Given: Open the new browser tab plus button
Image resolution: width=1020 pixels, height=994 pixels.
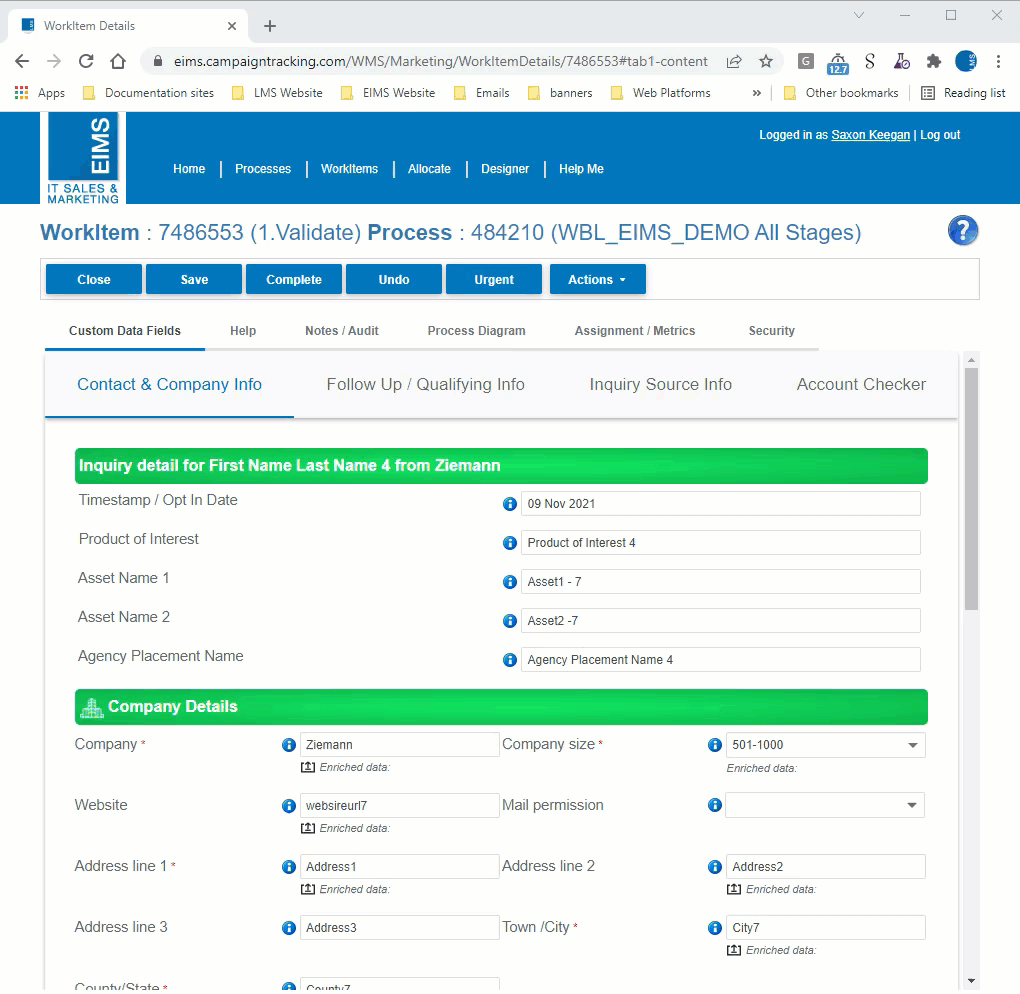Looking at the screenshot, I should pyautogui.click(x=270, y=26).
